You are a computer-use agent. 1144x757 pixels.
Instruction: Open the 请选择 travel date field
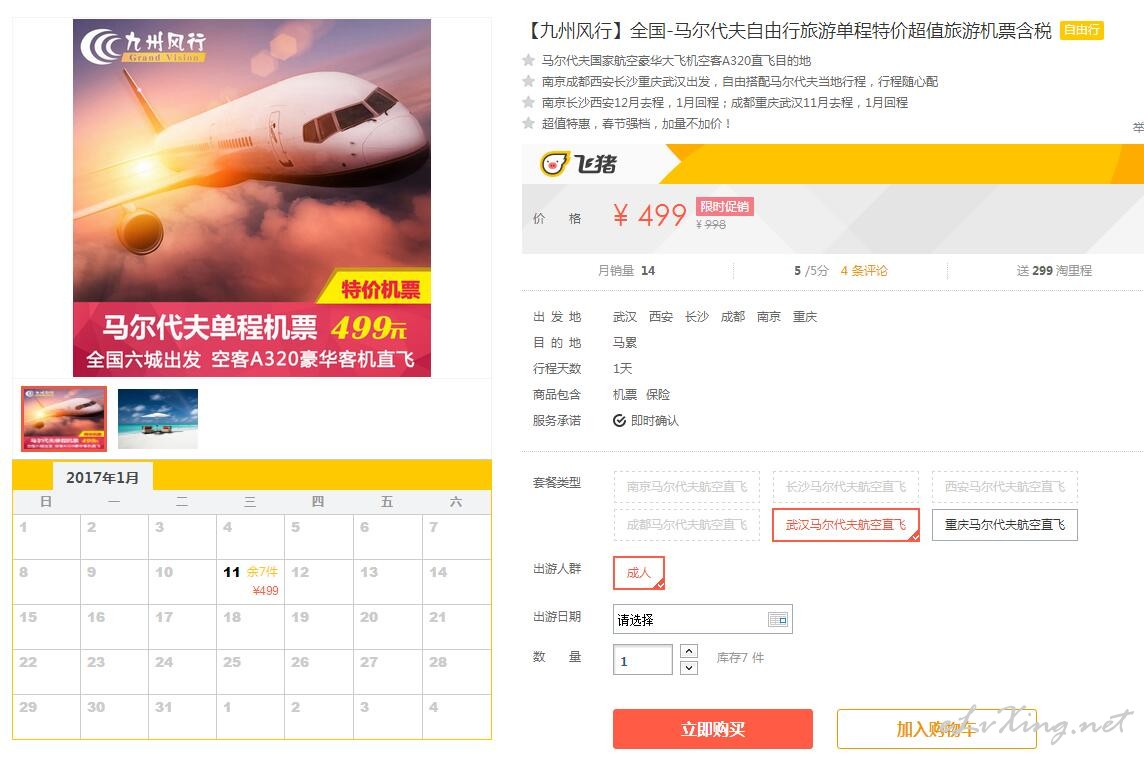[x=703, y=620]
